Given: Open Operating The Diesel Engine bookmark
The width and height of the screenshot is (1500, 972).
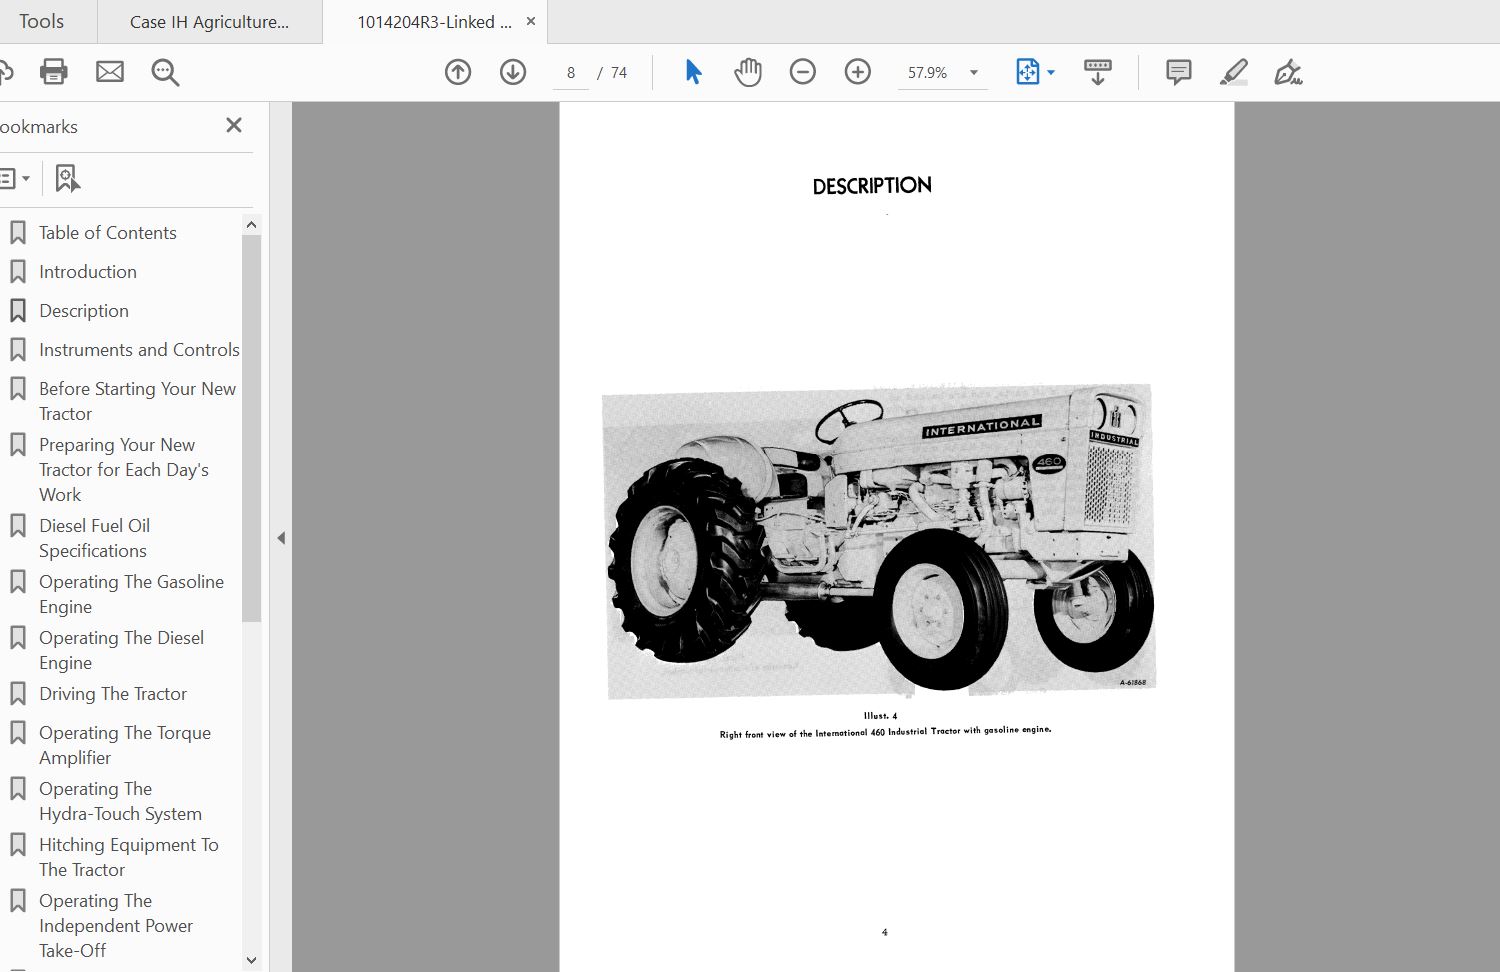Looking at the screenshot, I should pyautogui.click(x=121, y=650).
